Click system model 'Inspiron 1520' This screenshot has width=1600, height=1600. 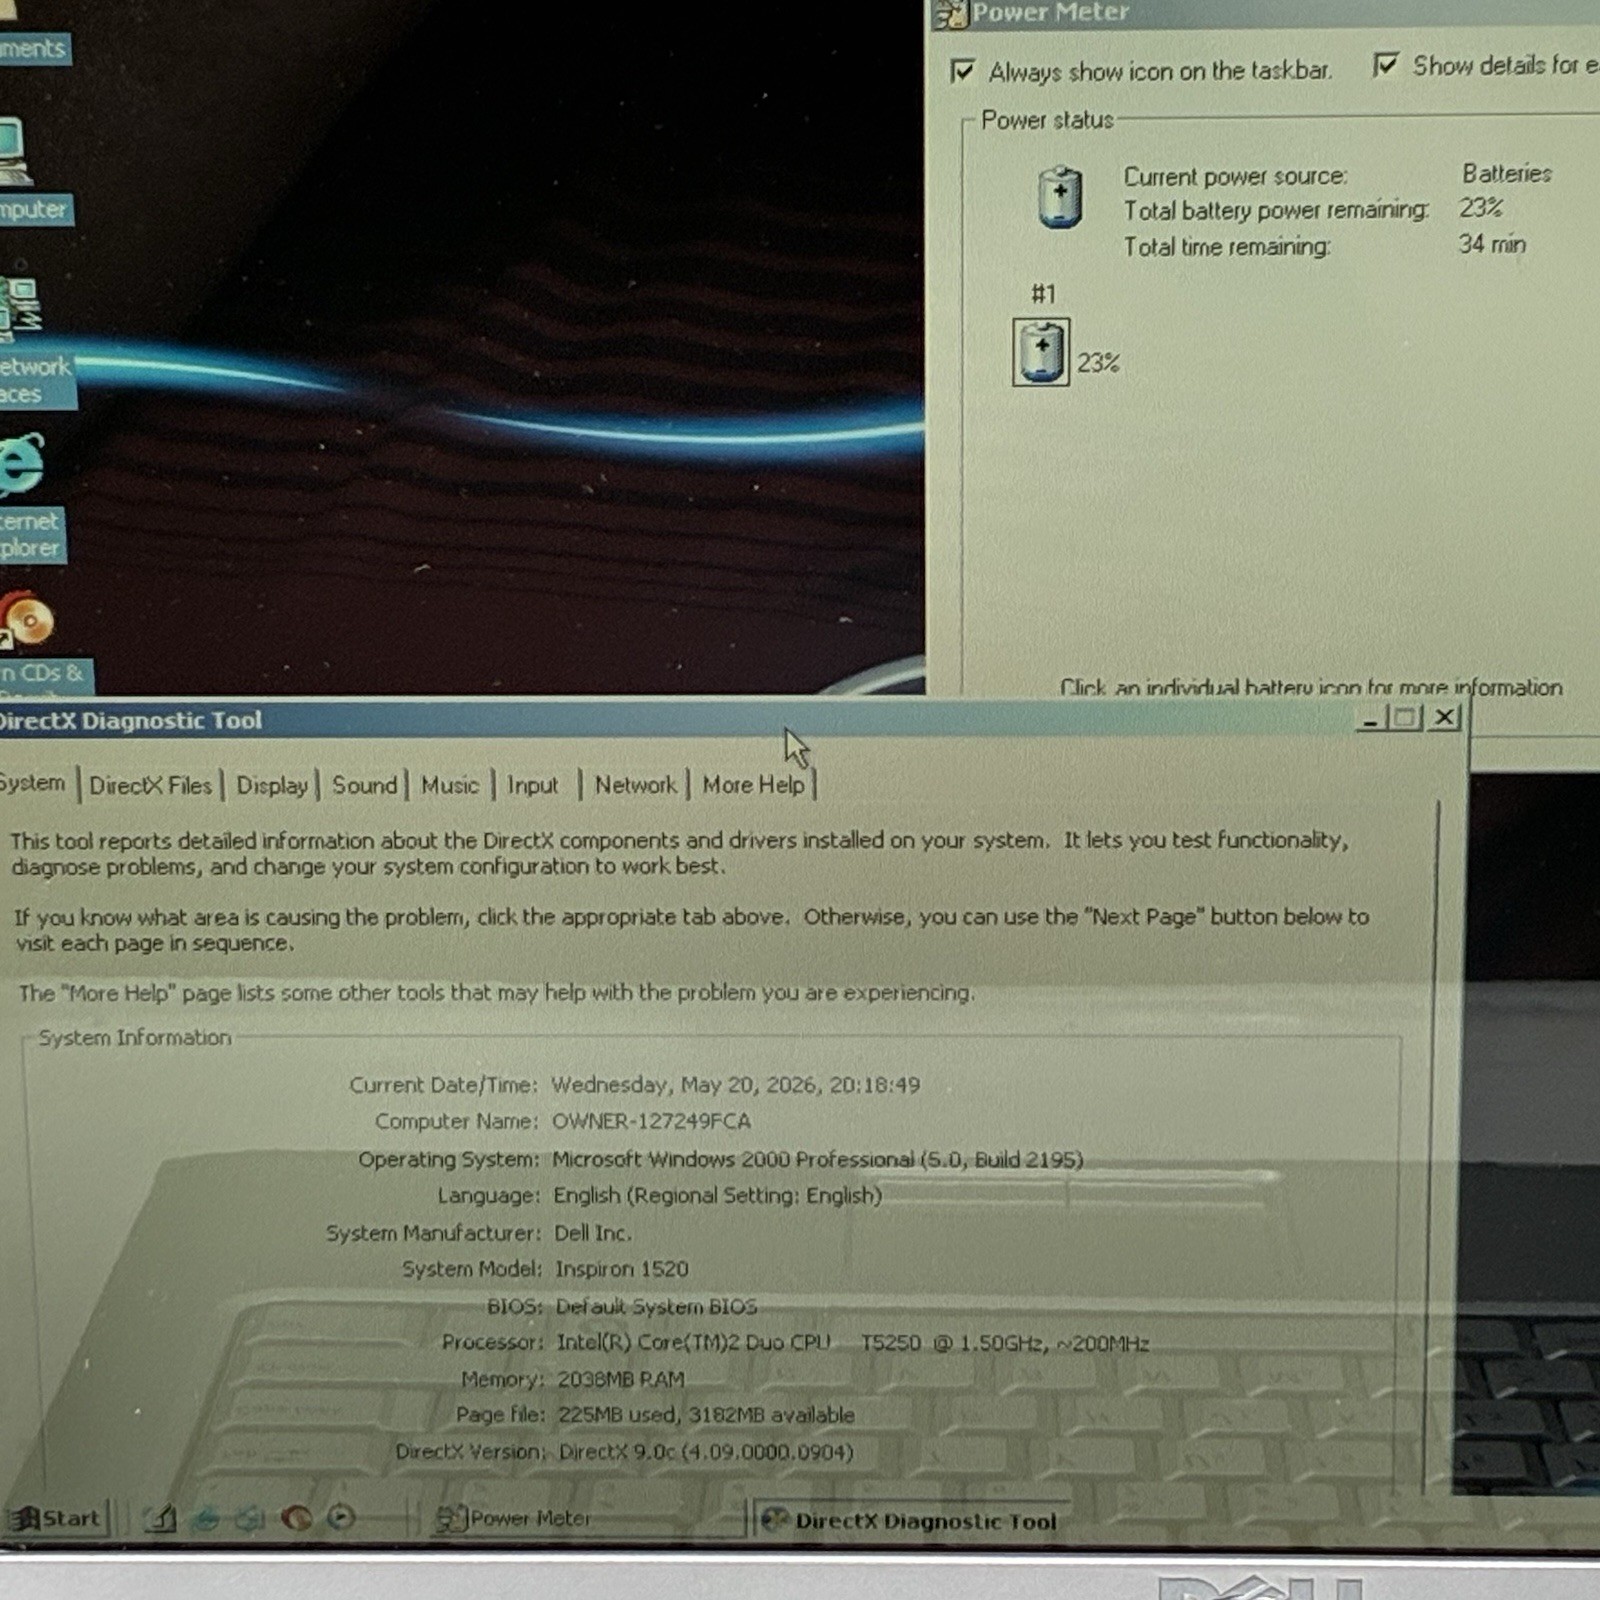tap(622, 1269)
